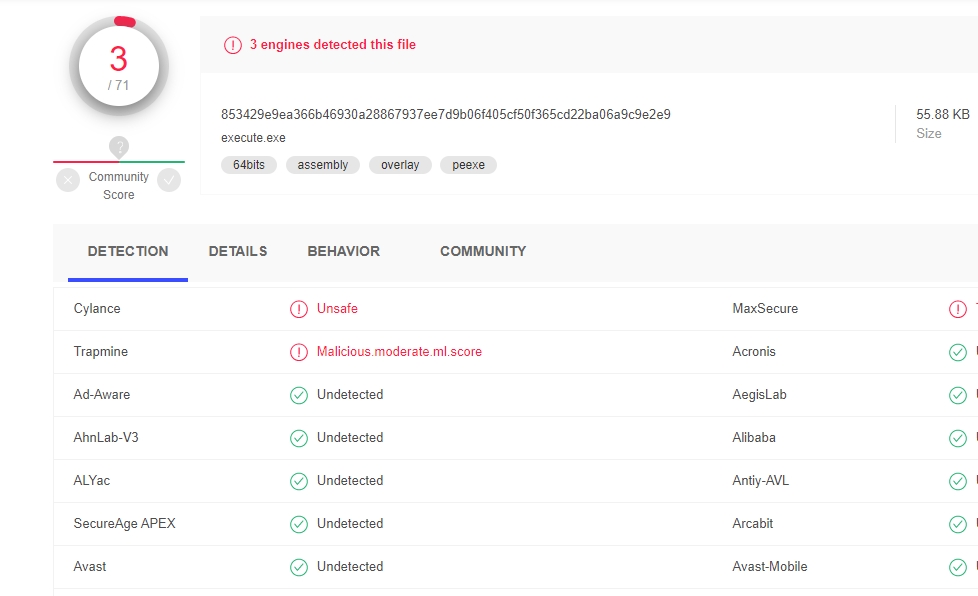Click the green checkmark icon for AhnLab-V3
The width and height of the screenshot is (978, 596).
click(298, 438)
